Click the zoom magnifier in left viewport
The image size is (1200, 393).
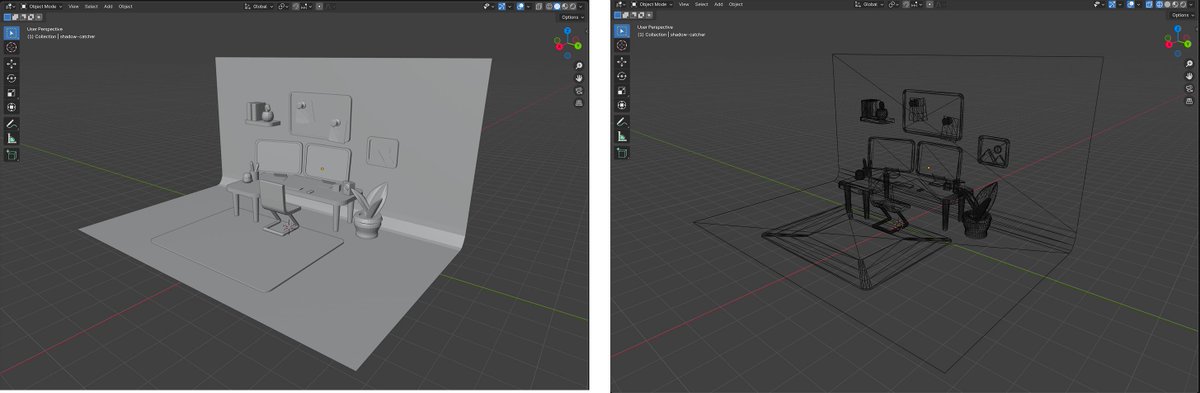tap(579, 66)
